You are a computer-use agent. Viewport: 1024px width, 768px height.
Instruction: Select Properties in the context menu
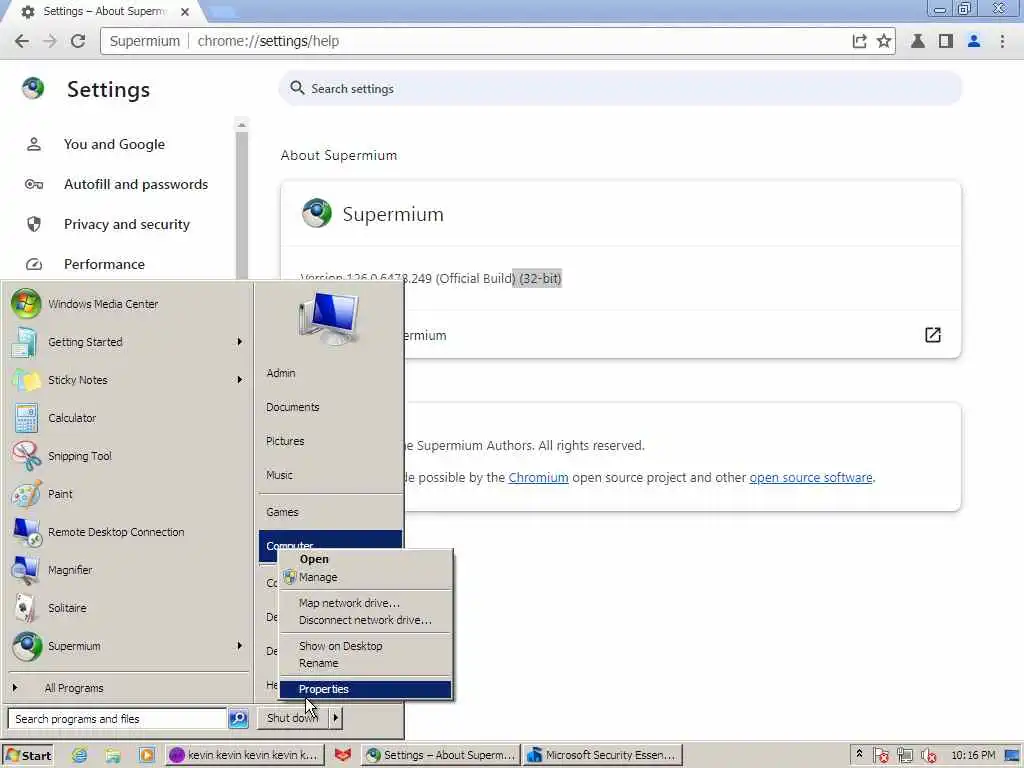[365, 689]
